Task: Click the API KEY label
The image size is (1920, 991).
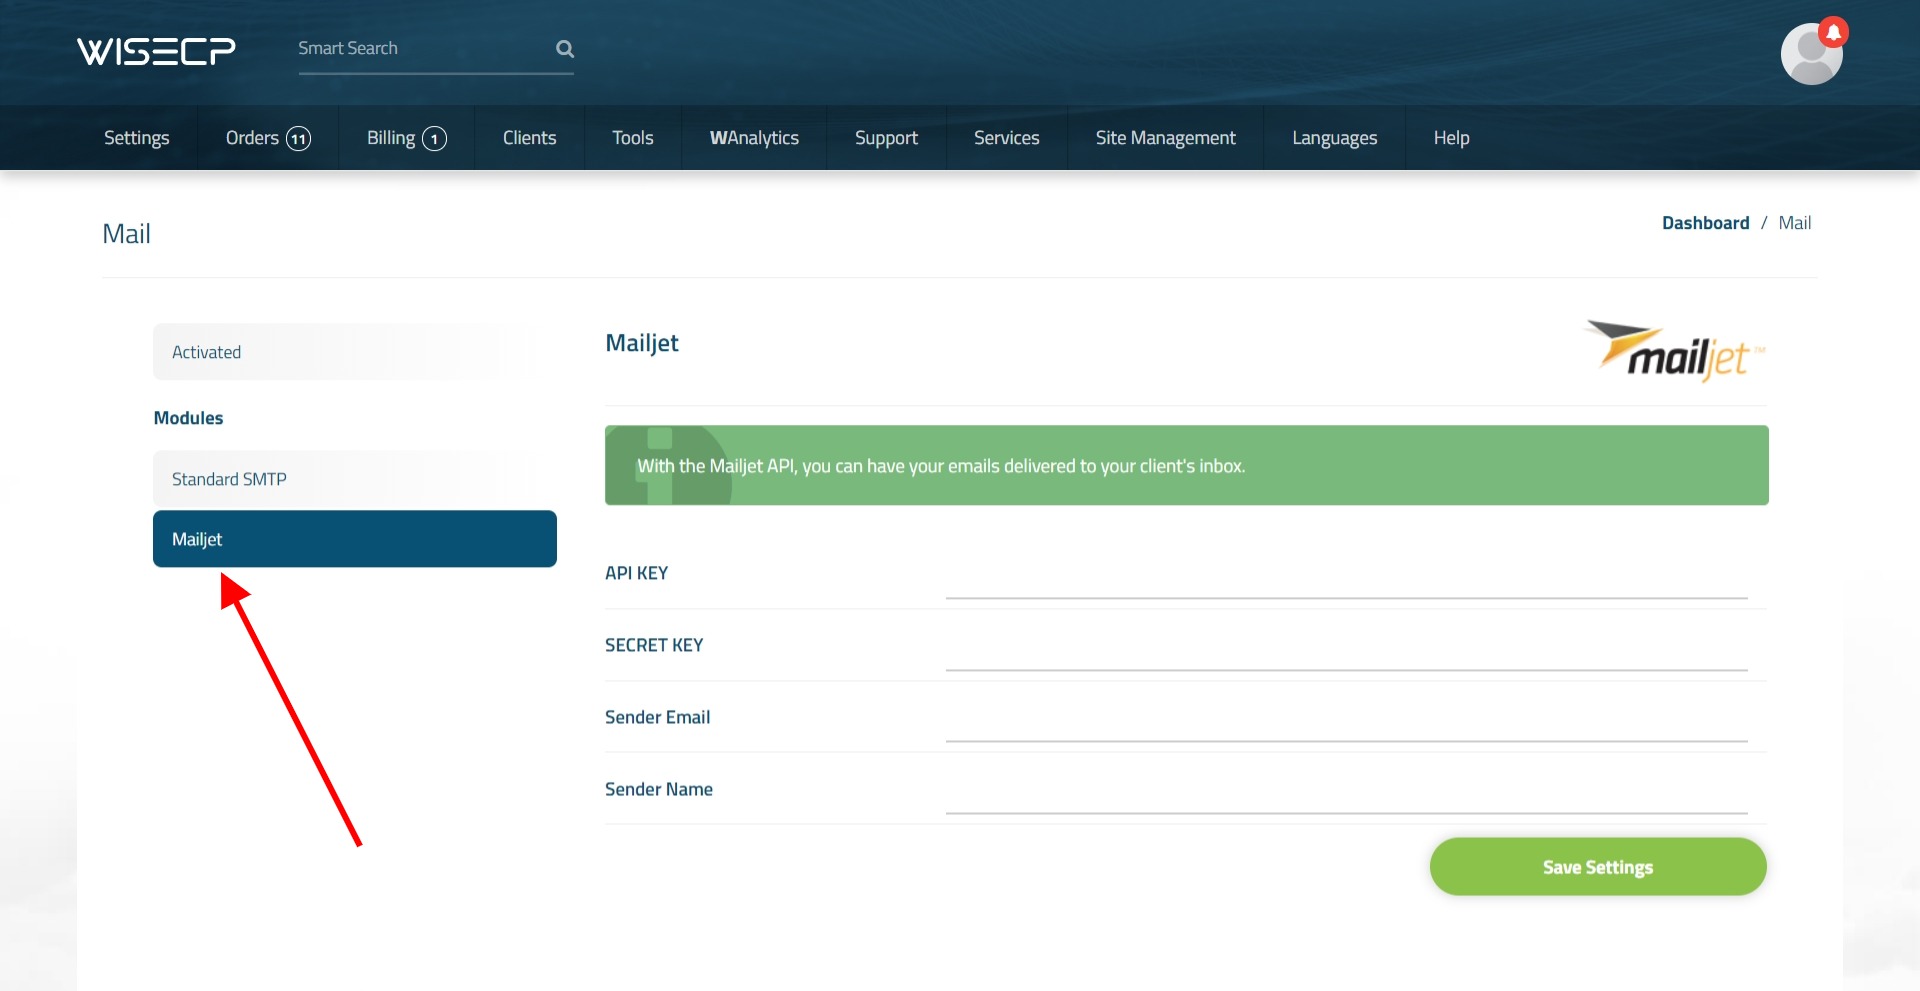Action: [x=636, y=573]
